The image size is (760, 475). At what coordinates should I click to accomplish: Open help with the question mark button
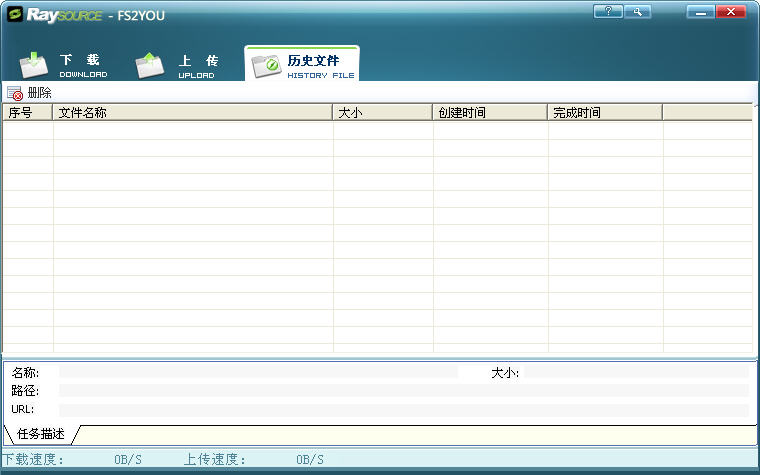coord(608,11)
